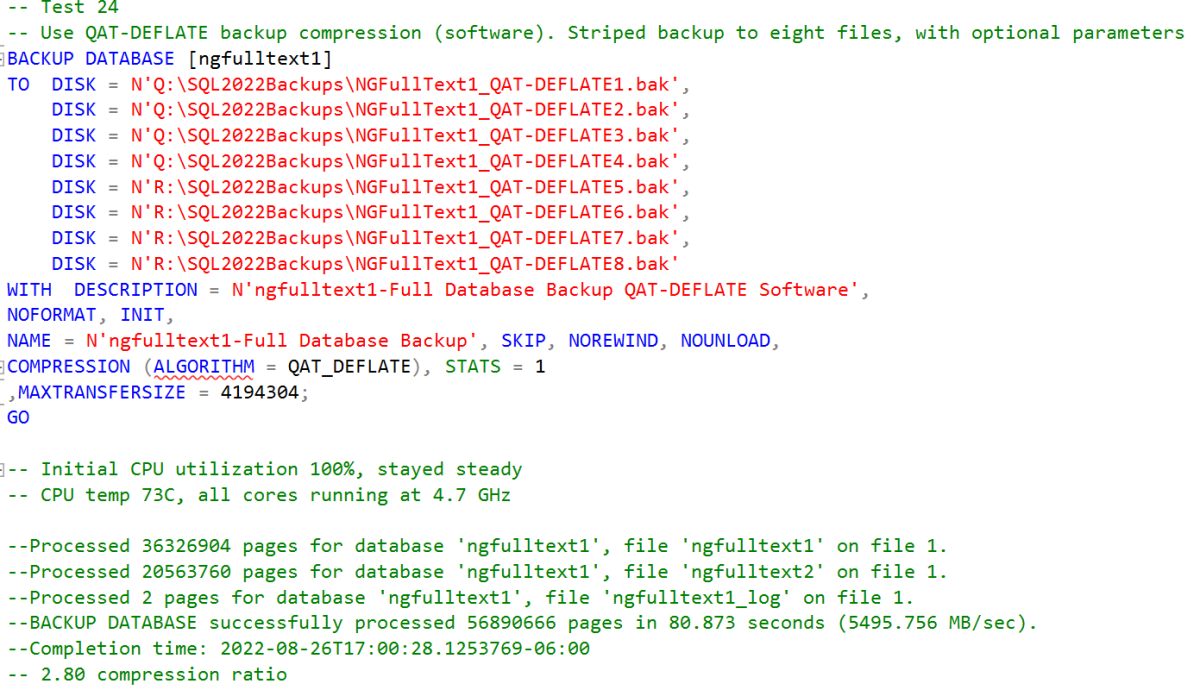Collapse the Initial CPU comment fold region

click(4, 468)
